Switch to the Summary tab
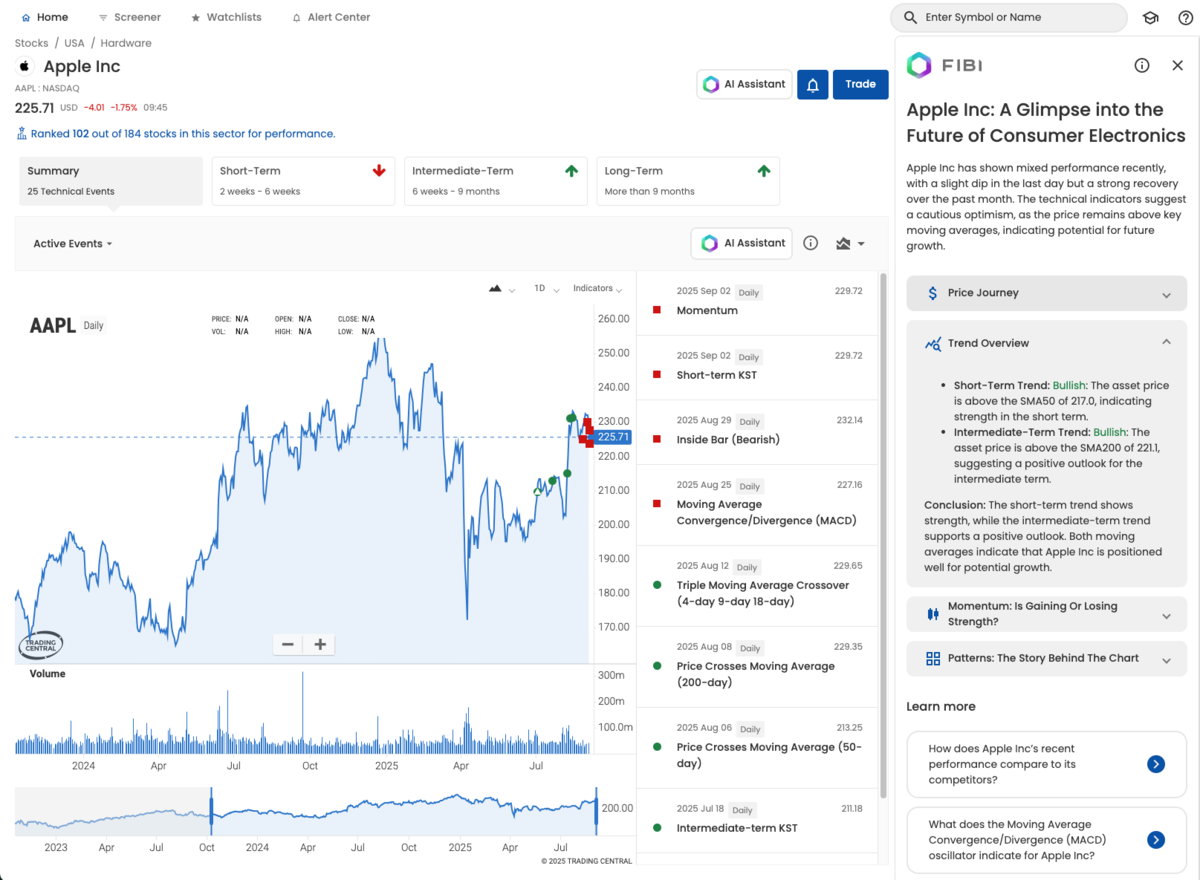This screenshot has width=1200, height=880. pos(110,180)
